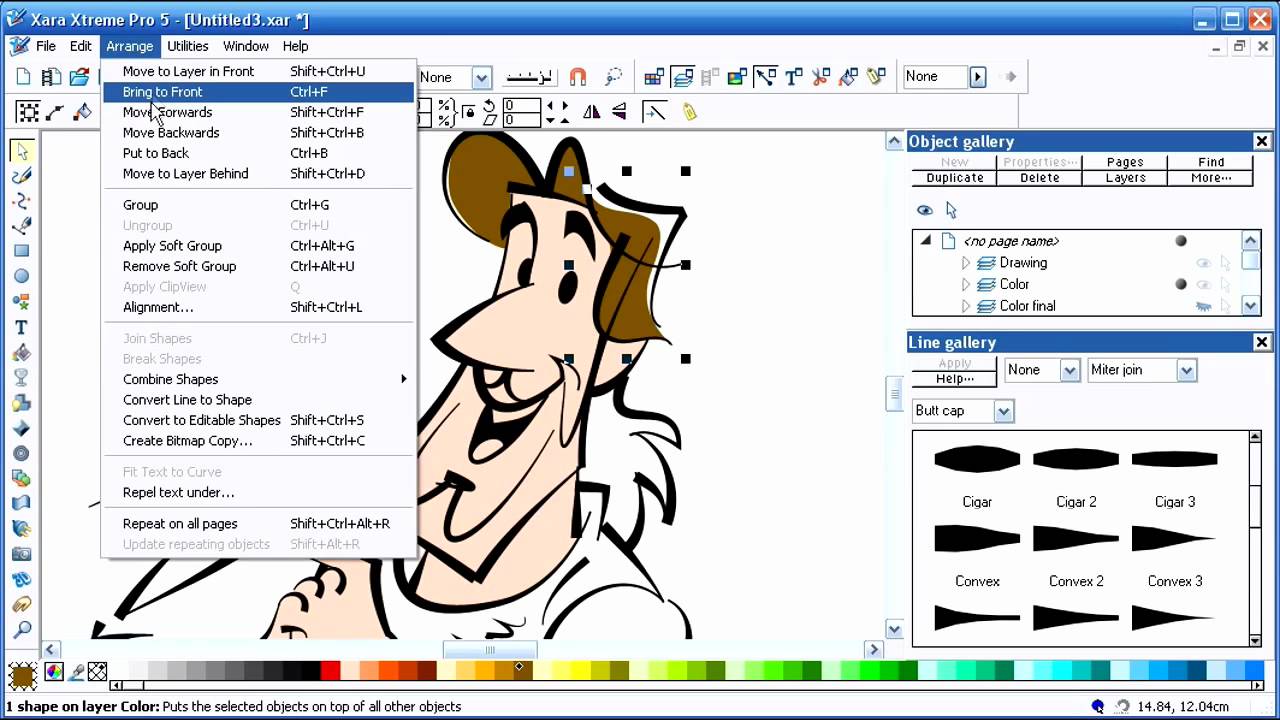Screen dimensions: 1280x720
Task: Toggle editable lock for Color final layer
Action: point(1227,307)
